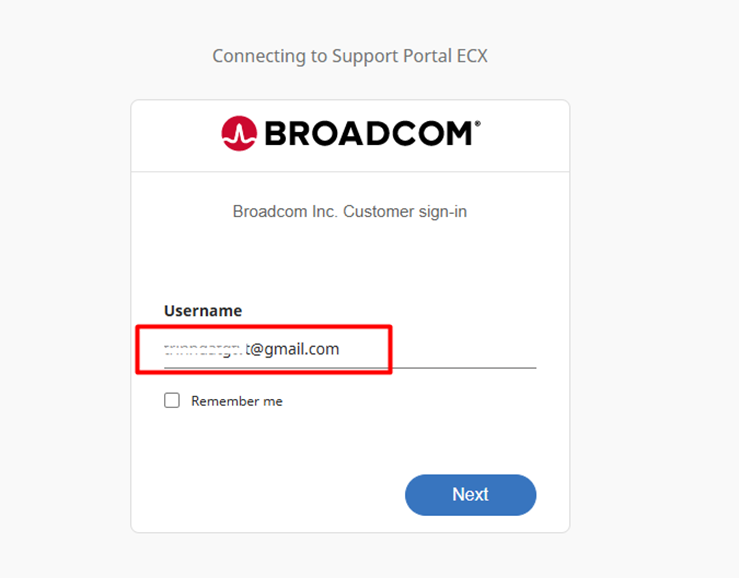
Task: Tick the Remember me checkbox
Action: (172, 400)
